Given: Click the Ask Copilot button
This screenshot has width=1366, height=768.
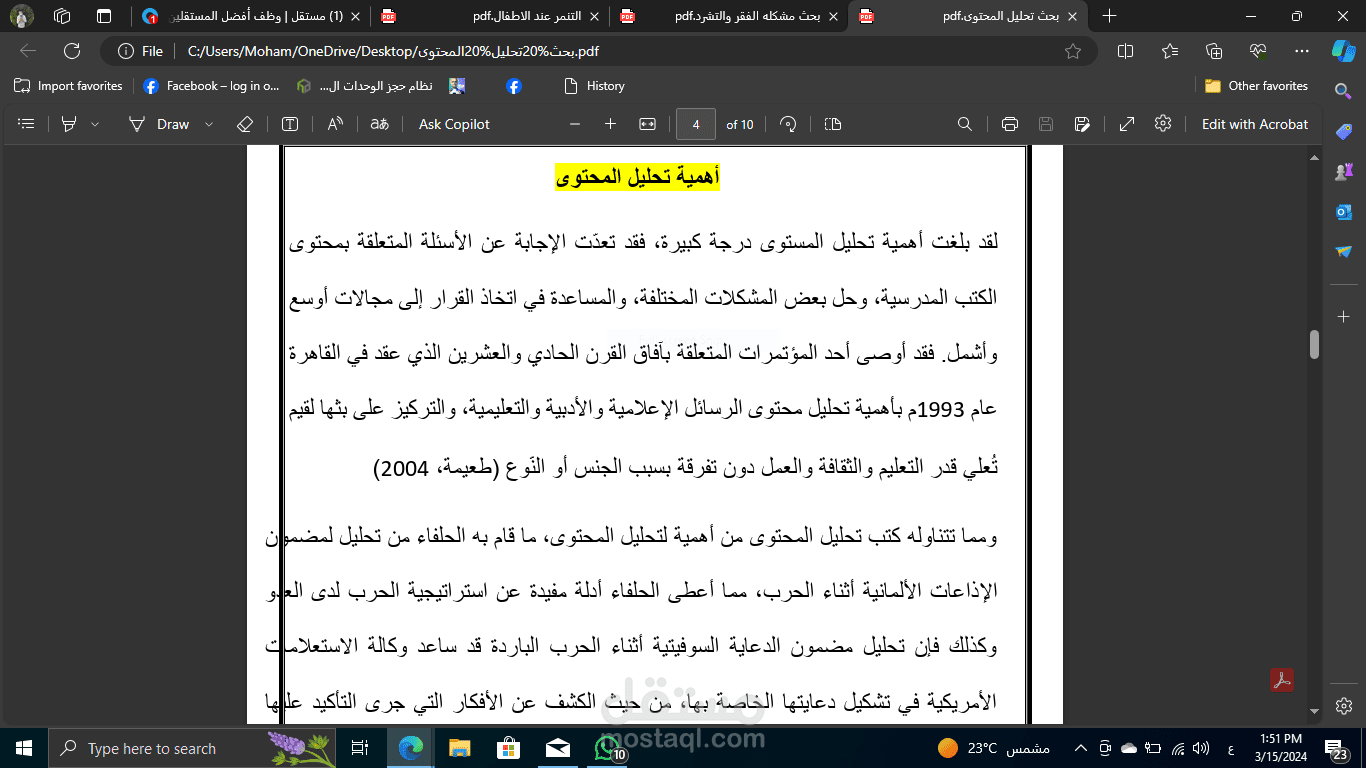Looking at the screenshot, I should (454, 124).
